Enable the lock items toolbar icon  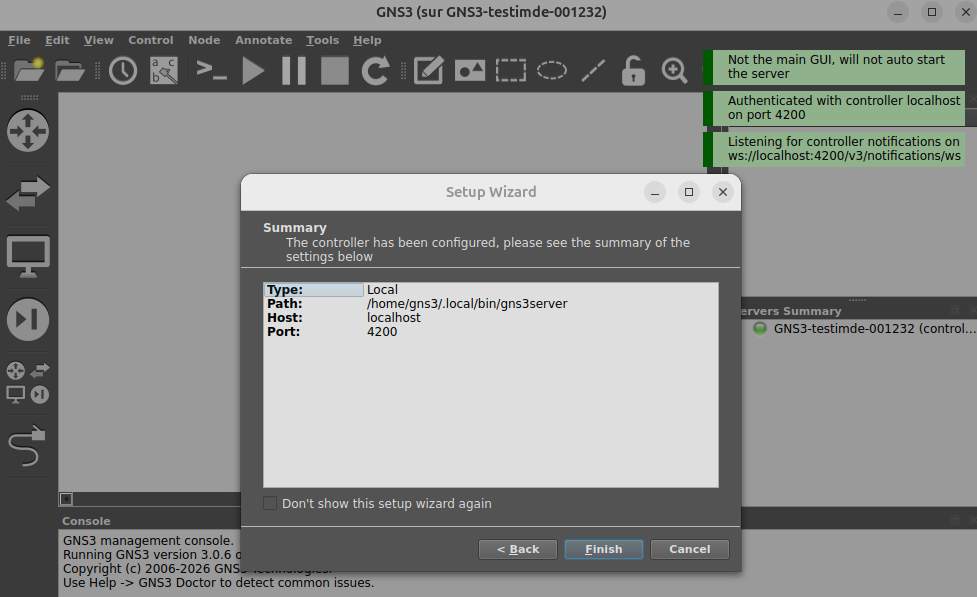(x=632, y=70)
